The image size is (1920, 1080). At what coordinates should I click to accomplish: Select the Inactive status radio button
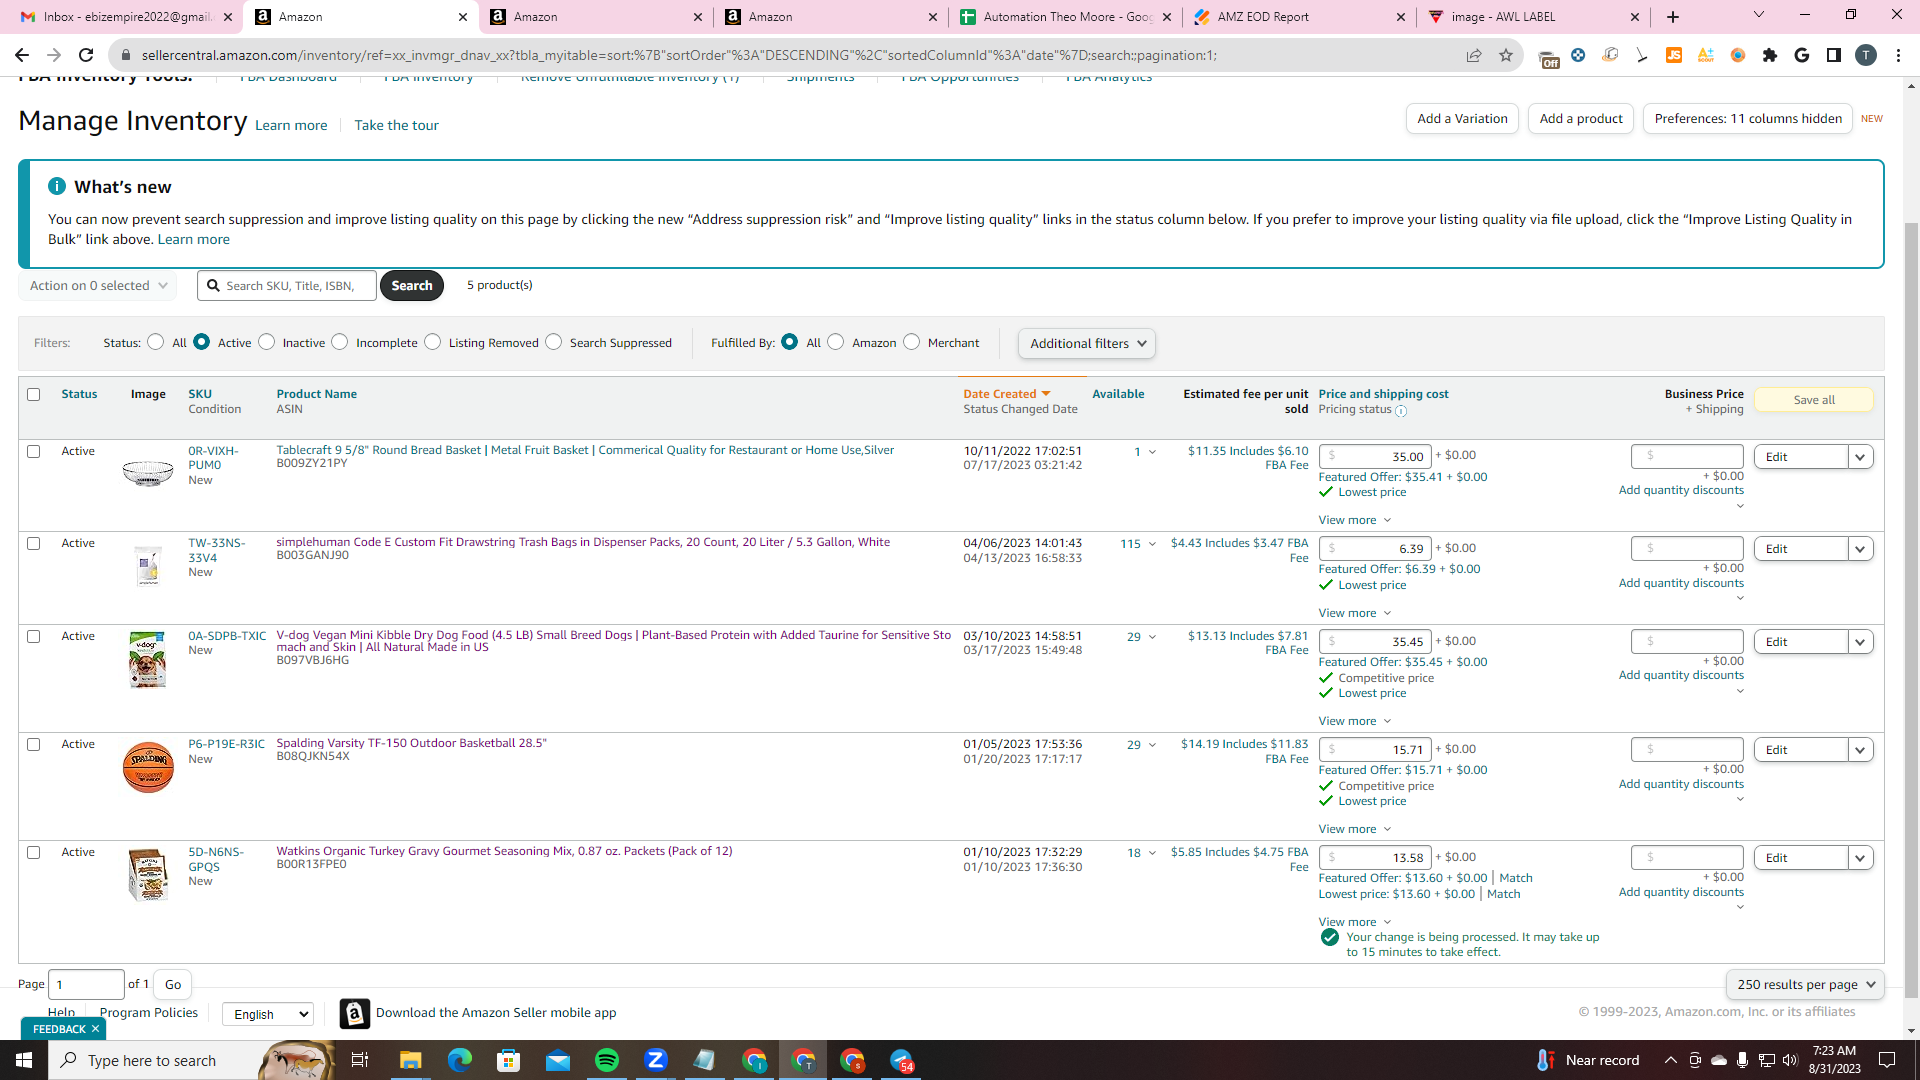tap(267, 342)
